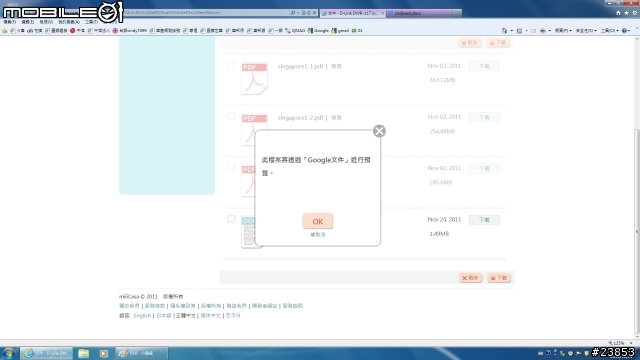Open the third footer link in the footer row
Screen dimensions: 640x360
(183, 306)
